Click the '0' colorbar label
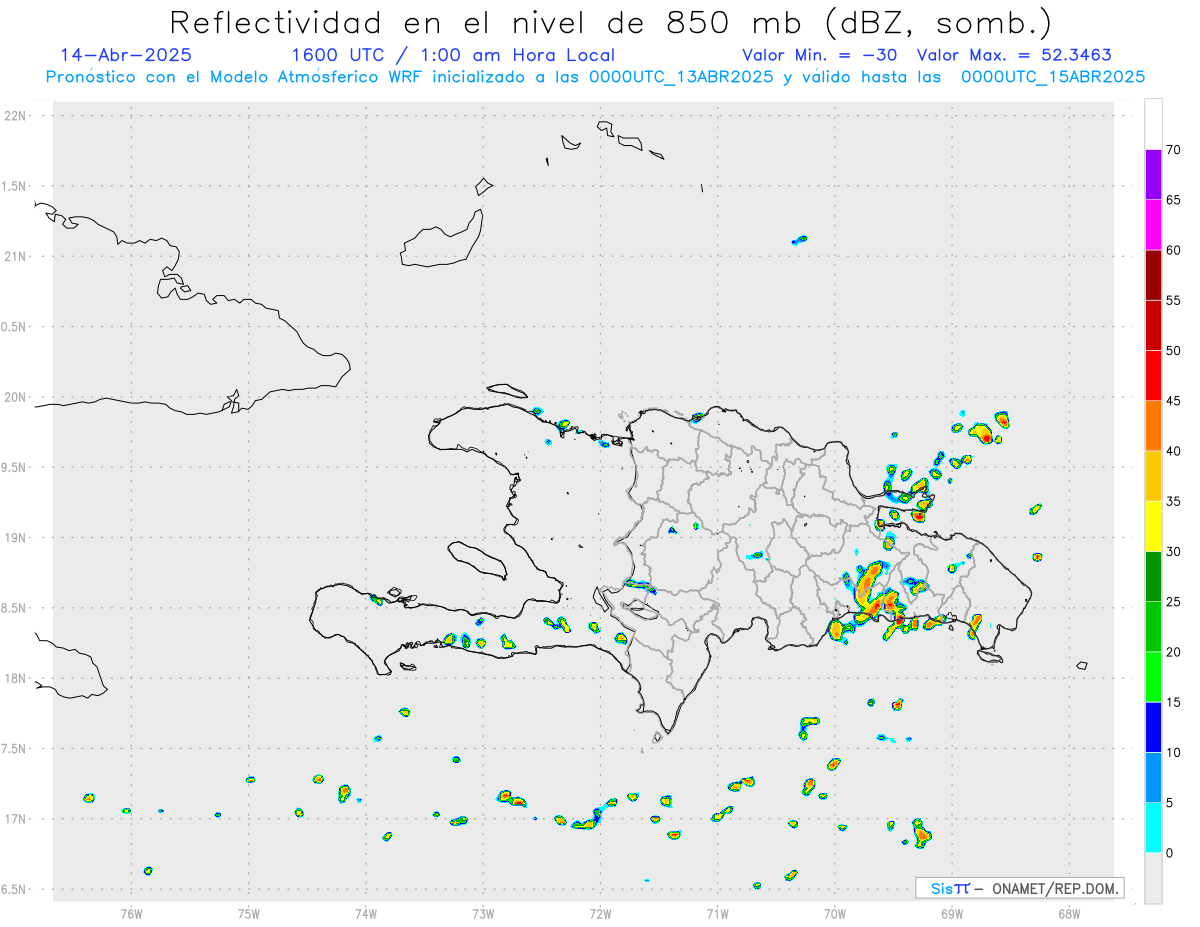This screenshot has height=927, width=1200. click(x=1170, y=853)
